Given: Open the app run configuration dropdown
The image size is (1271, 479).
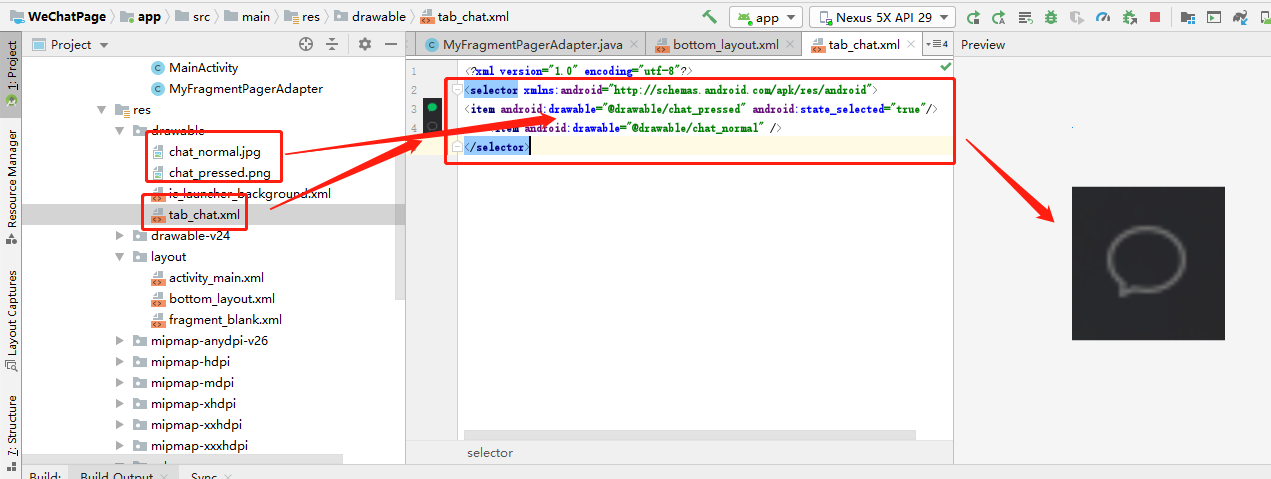Looking at the screenshot, I should pyautogui.click(x=766, y=17).
